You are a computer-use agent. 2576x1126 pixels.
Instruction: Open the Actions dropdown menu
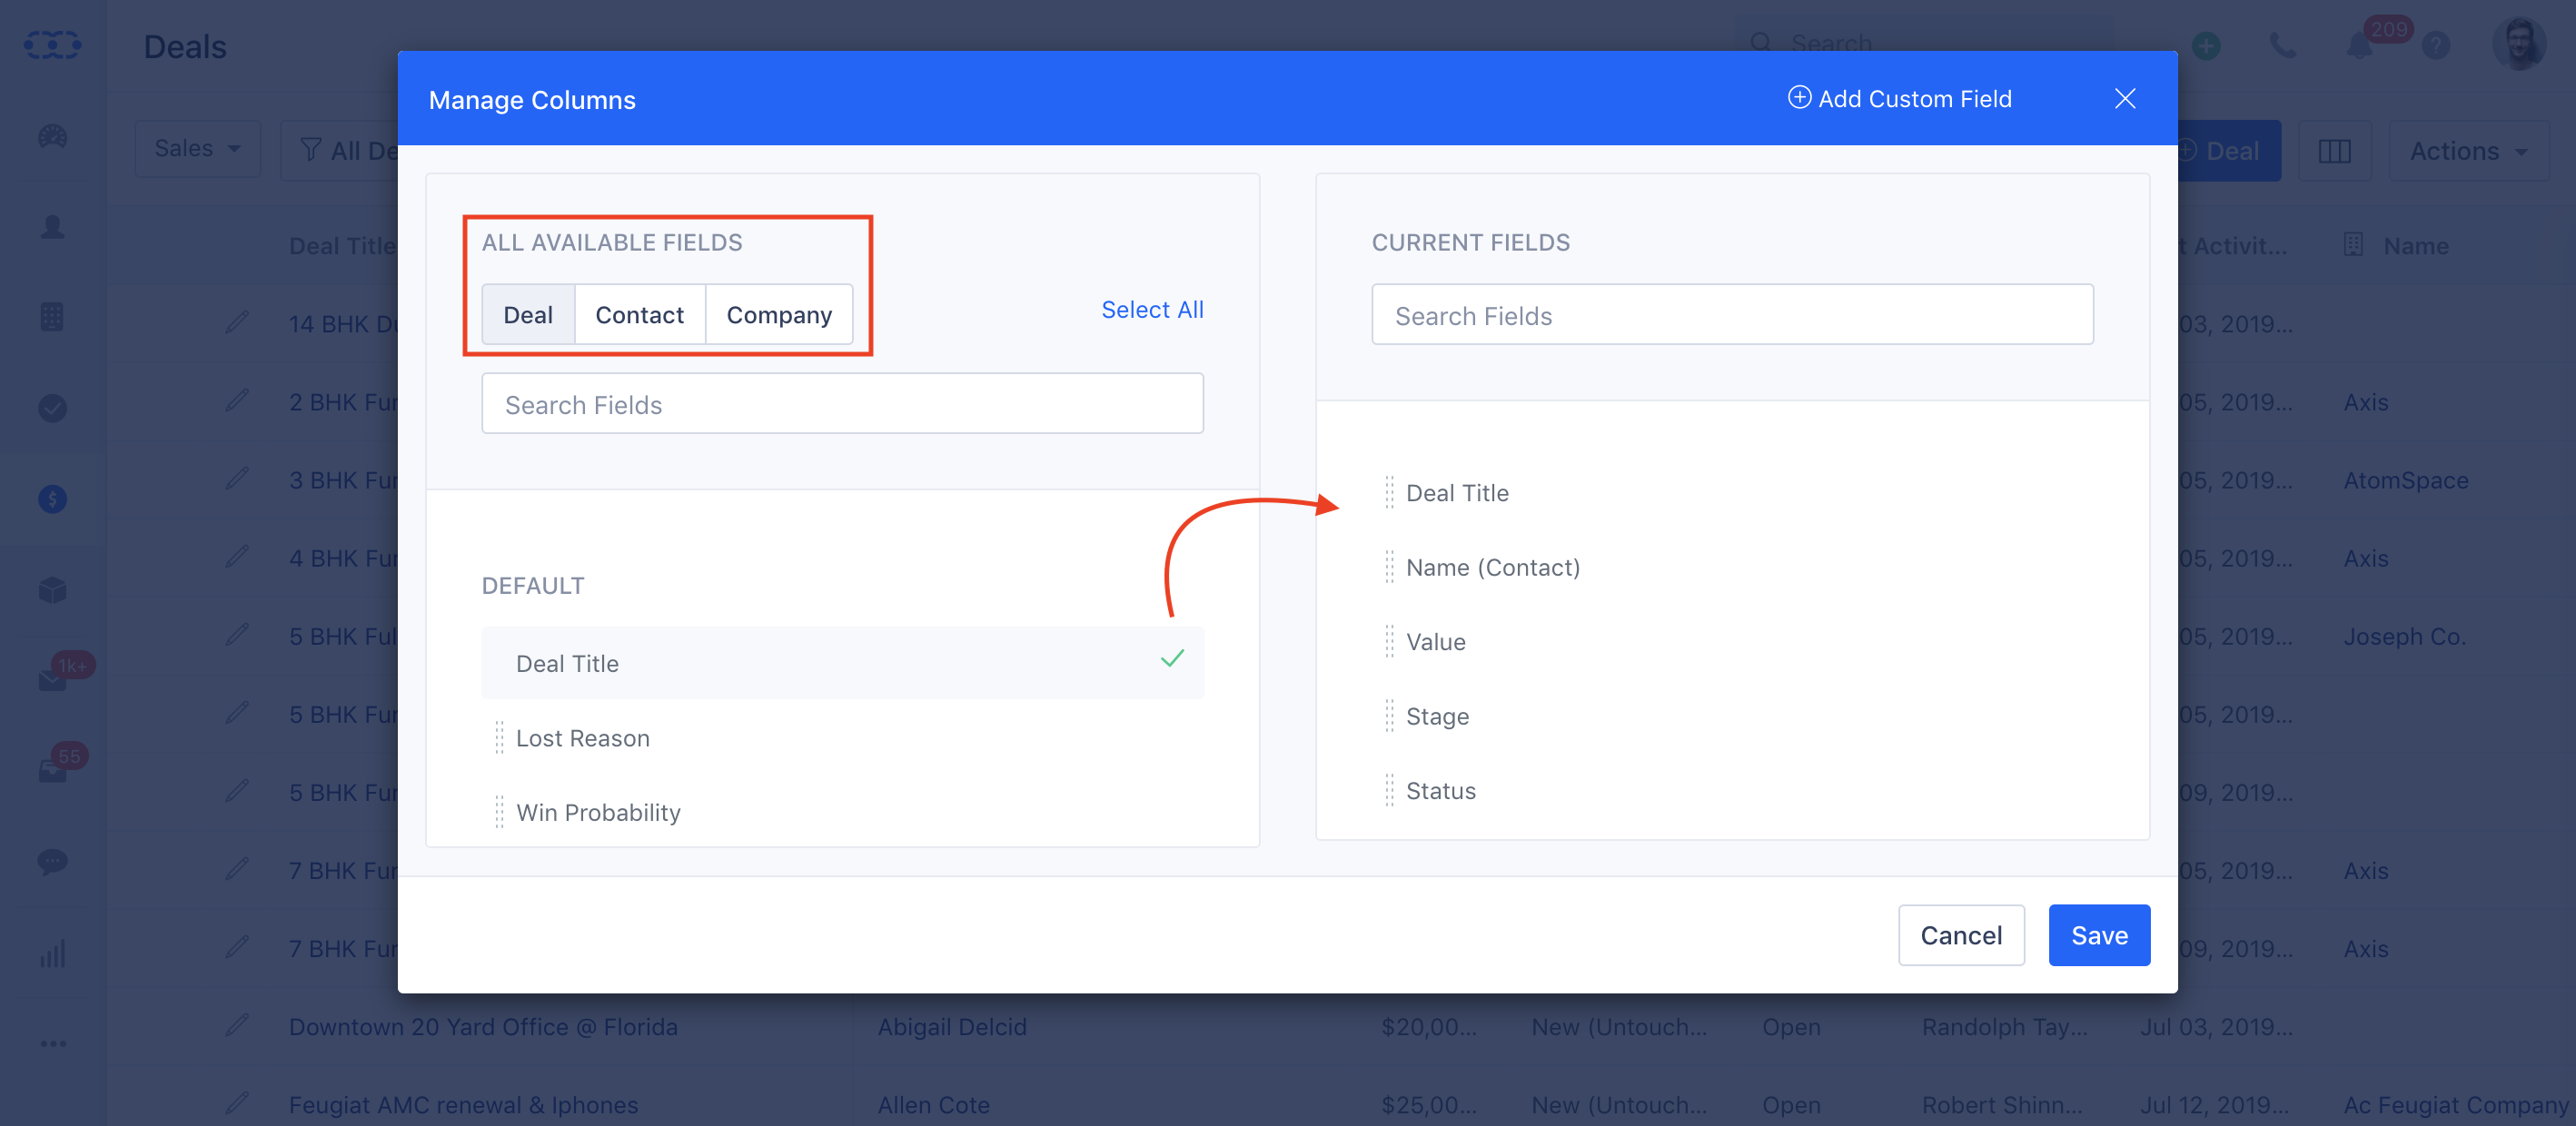[2468, 151]
